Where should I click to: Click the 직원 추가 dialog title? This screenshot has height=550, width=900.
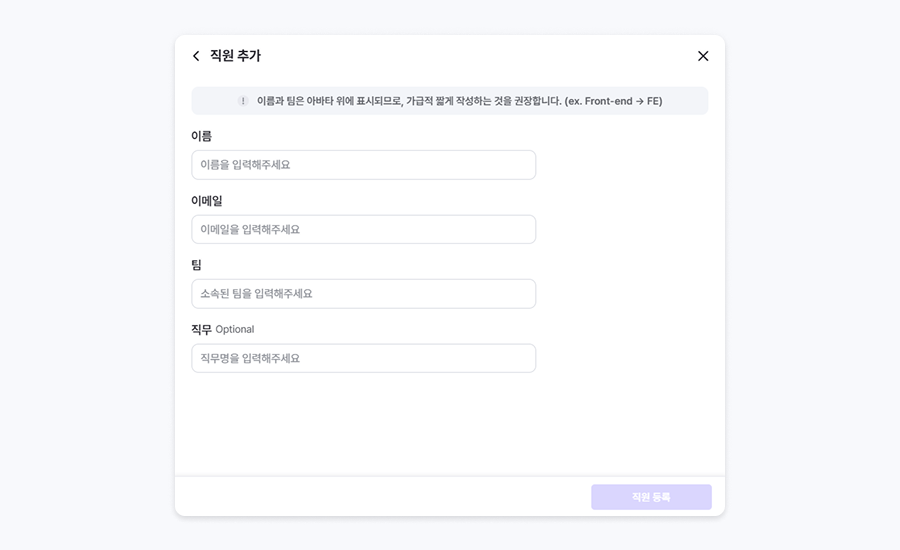coord(235,56)
